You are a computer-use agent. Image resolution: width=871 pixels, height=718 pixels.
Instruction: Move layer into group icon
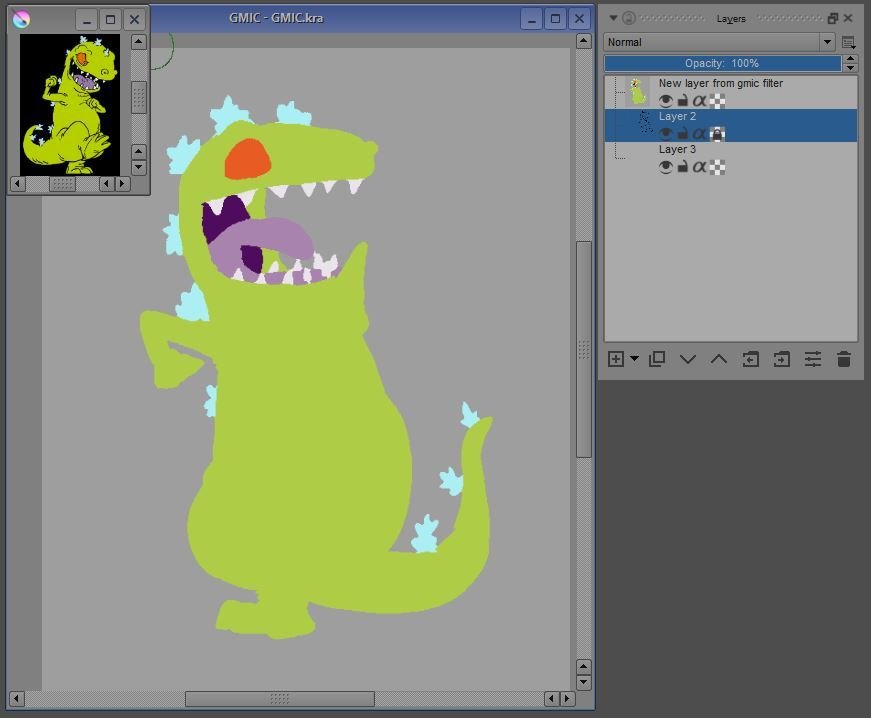[x=782, y=359]
